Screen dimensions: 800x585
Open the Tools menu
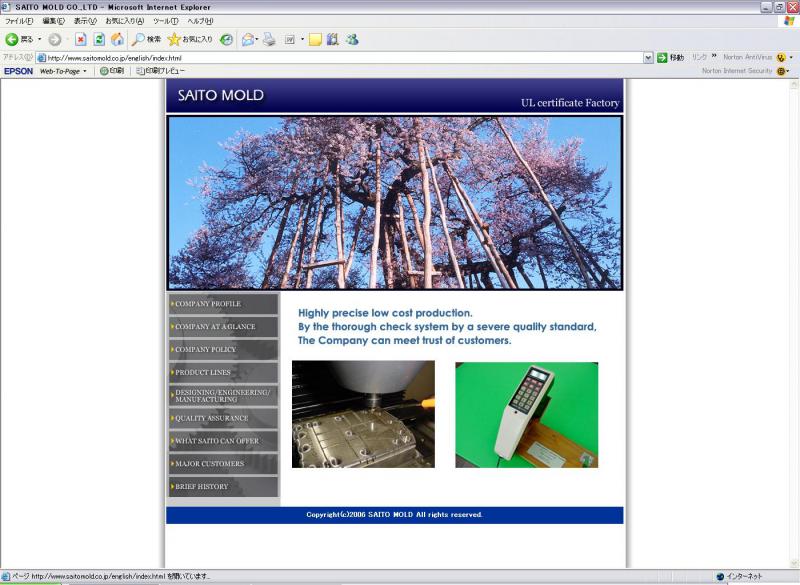point(166,21)
